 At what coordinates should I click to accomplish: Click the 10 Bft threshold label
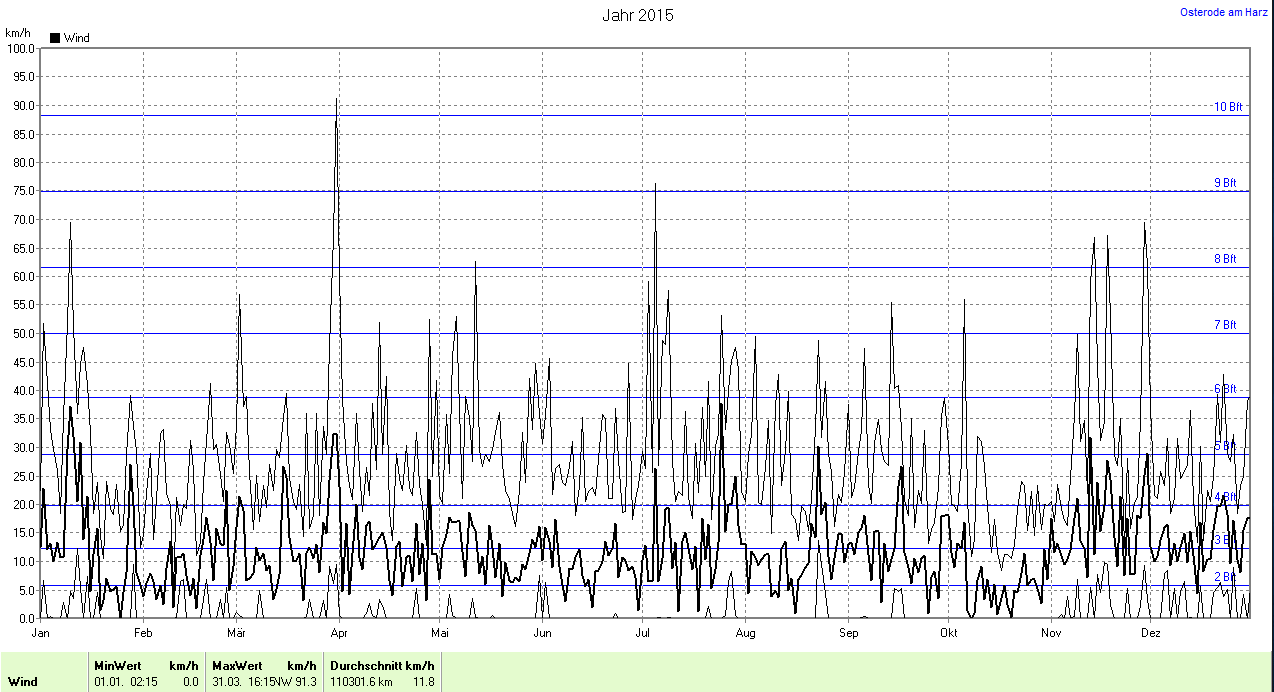point(1228,107)
